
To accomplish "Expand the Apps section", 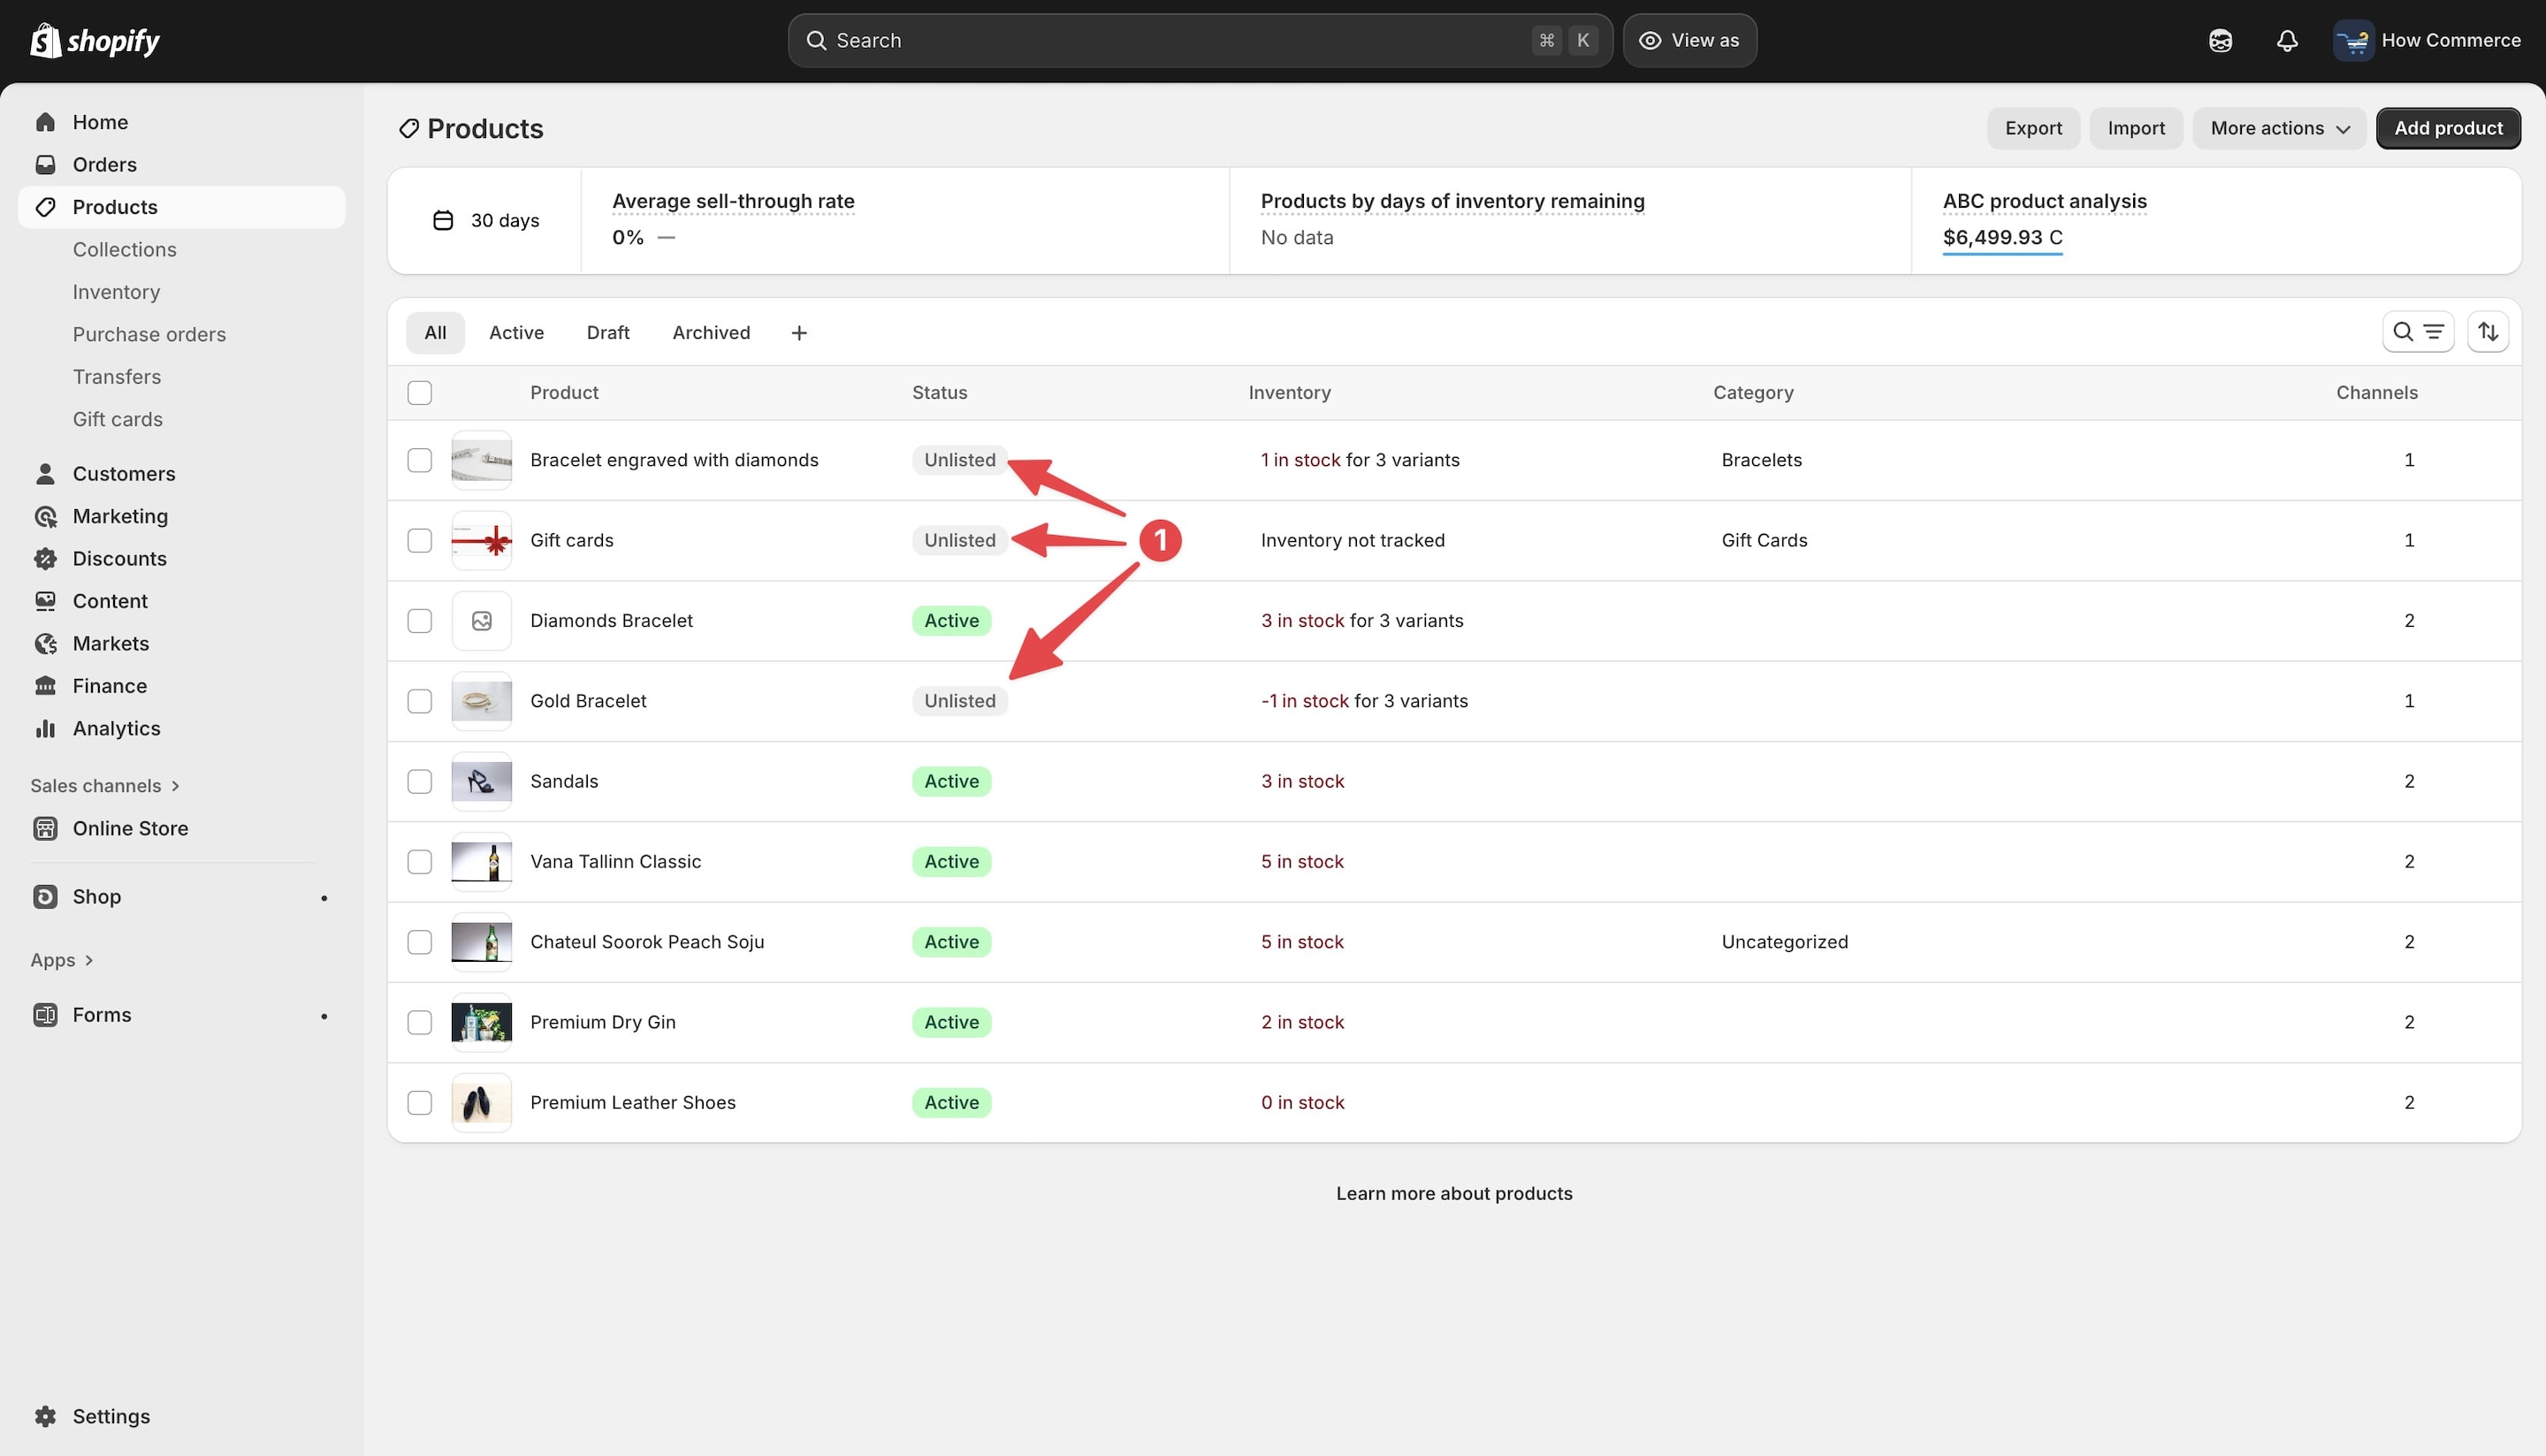I will pos(62,960).
